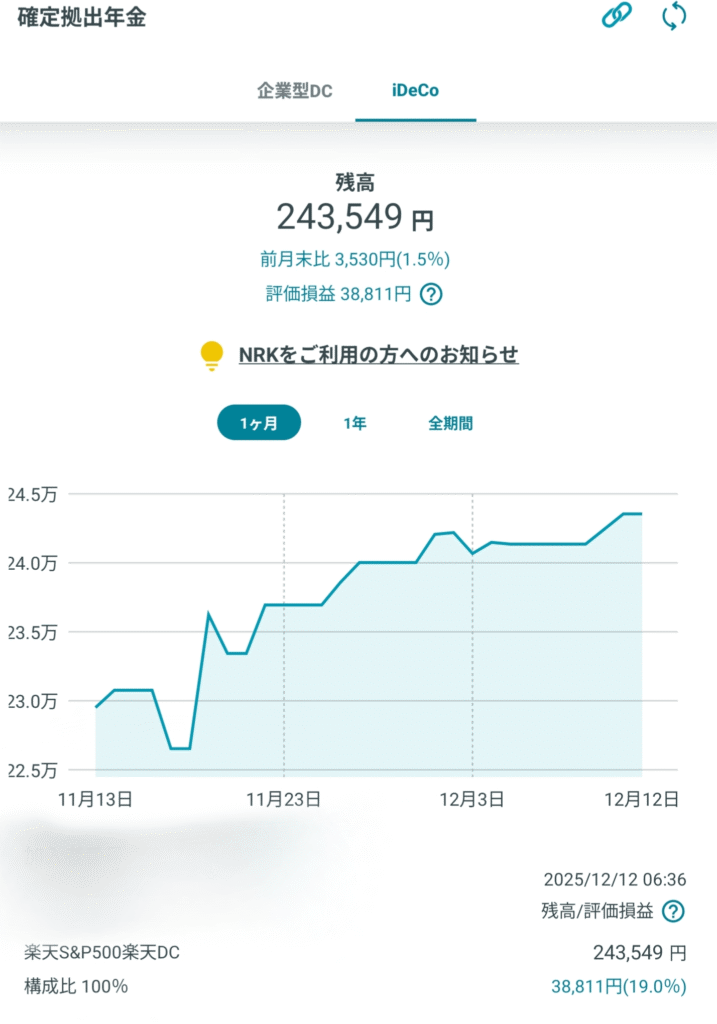
Task: Click the 楽天S&P500楽天DC fund name
Action: [x=102, y=952]
